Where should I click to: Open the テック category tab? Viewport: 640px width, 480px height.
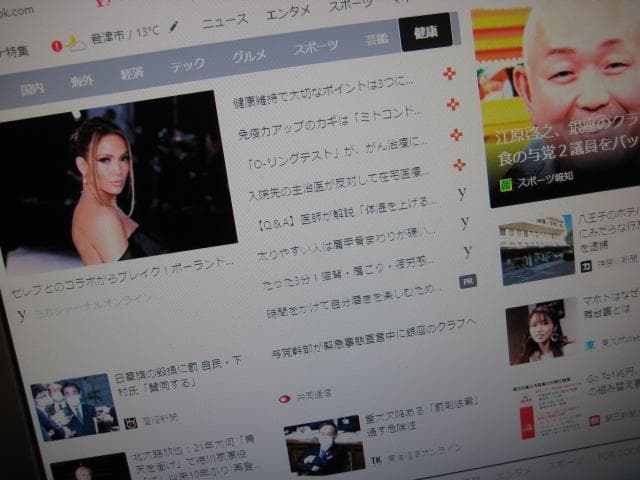tap(187, 66)
